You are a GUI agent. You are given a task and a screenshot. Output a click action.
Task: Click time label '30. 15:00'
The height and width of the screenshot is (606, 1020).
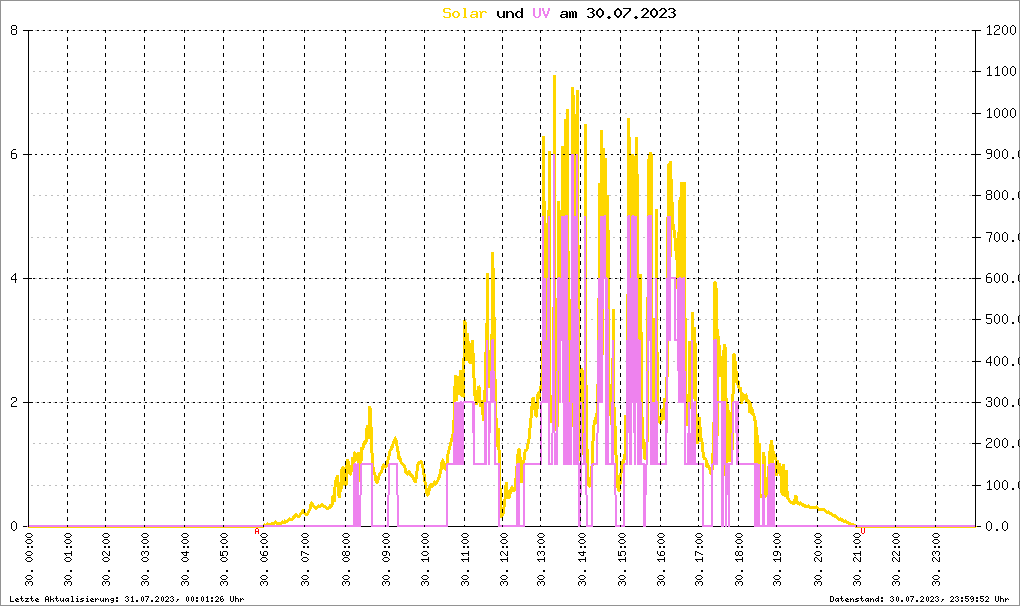pos(621,559)
